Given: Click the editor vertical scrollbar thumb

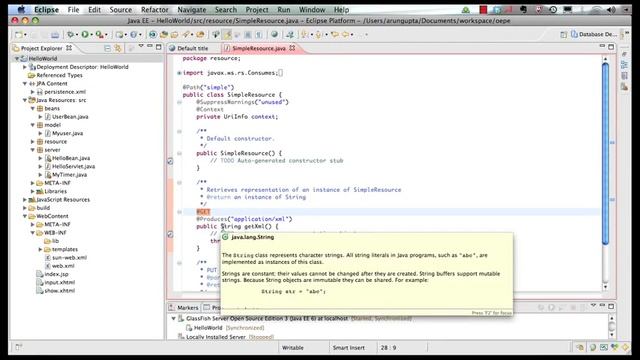Looking at the screenshot, I should click(606, 154).
